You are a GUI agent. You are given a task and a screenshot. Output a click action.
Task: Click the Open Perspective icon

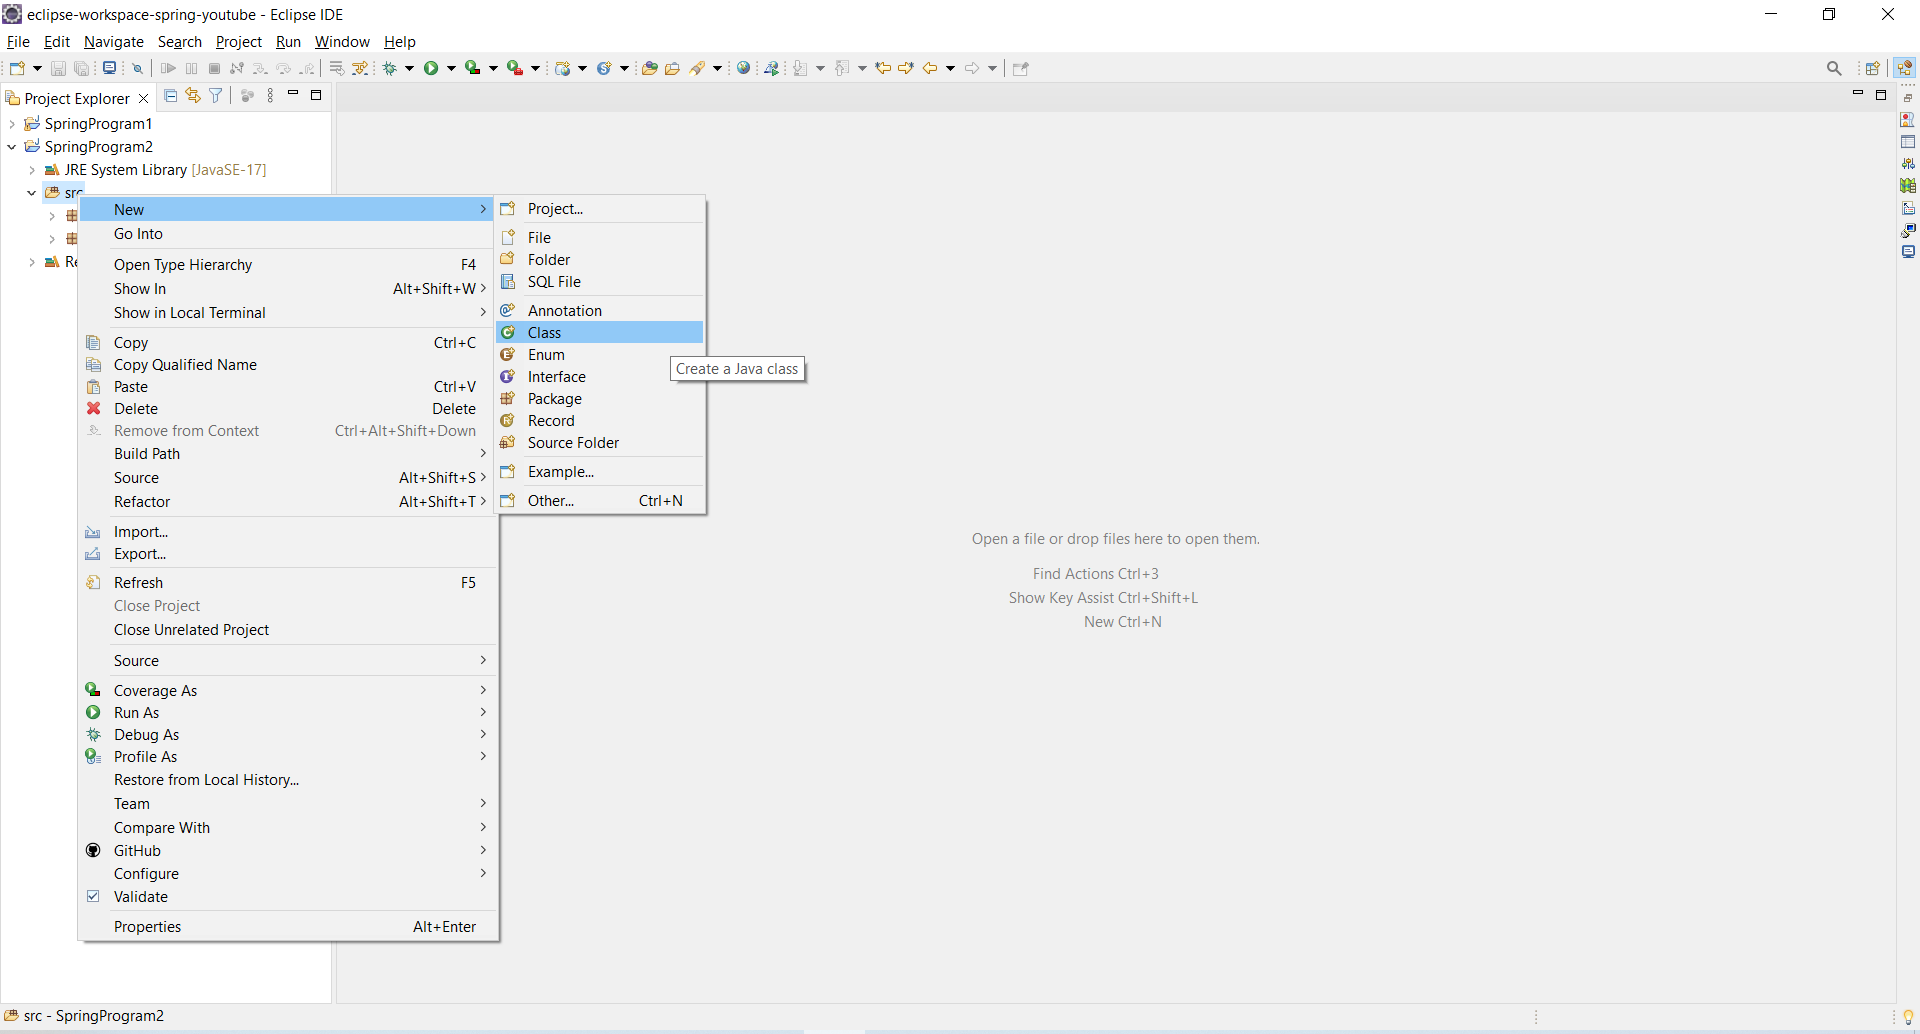click(1873, 68)
